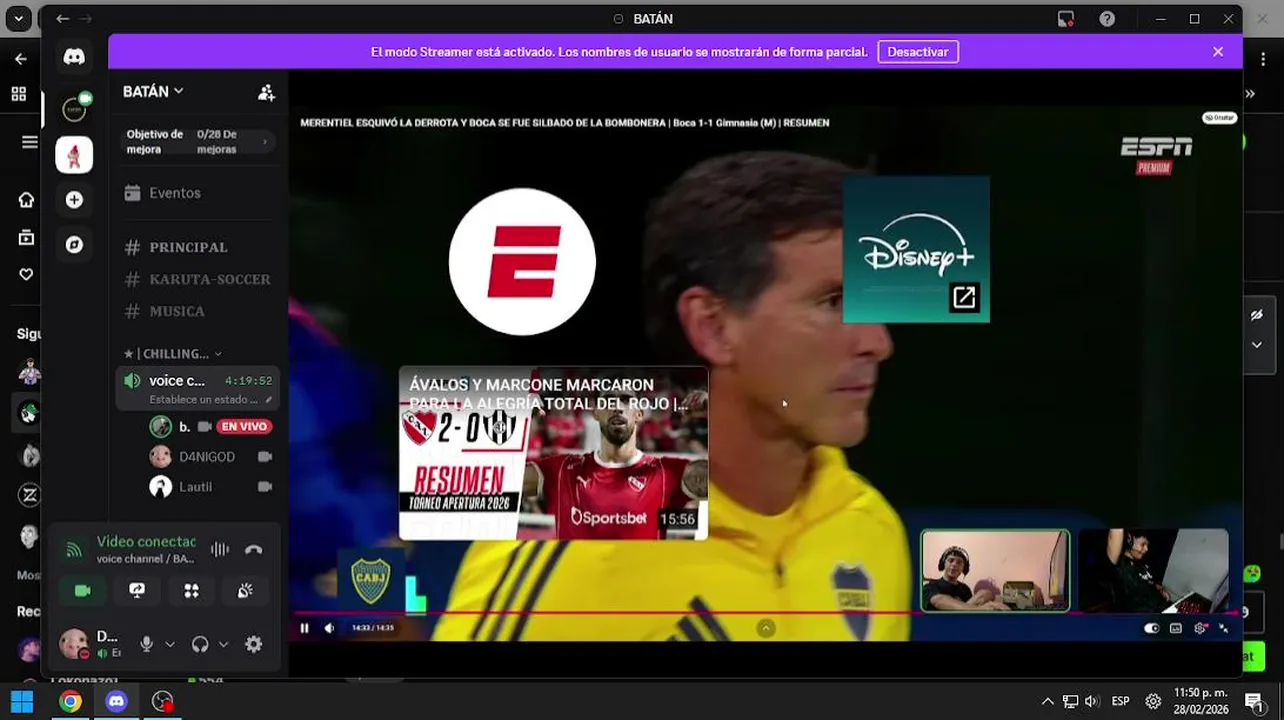This screenshot has height=720, width=1284.
Task: Open connection signal info icon
Action: click(x=74, y=549)
